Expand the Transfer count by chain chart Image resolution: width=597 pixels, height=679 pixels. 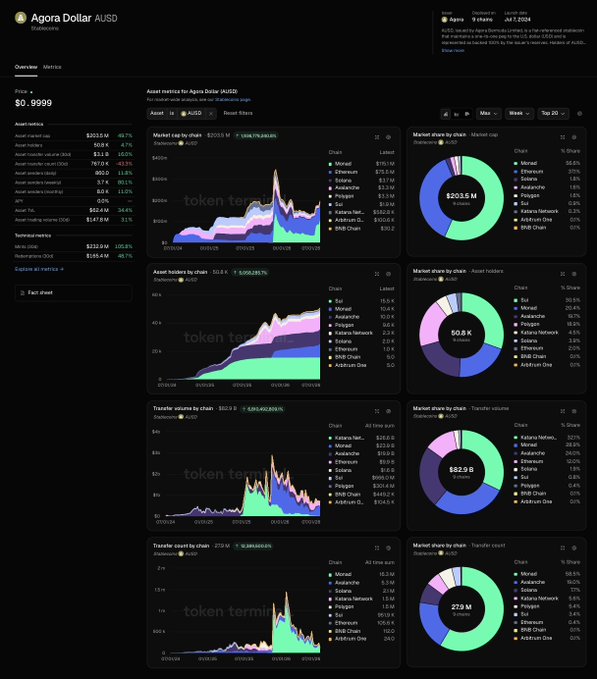click(x=377, y=548)
